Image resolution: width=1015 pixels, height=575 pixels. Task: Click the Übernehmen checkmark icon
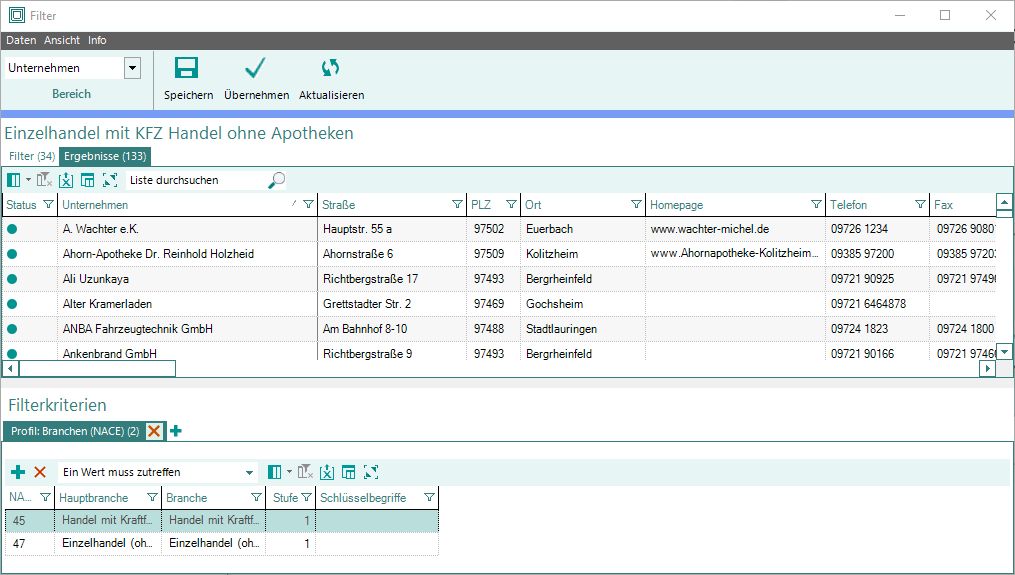point(256,68)
